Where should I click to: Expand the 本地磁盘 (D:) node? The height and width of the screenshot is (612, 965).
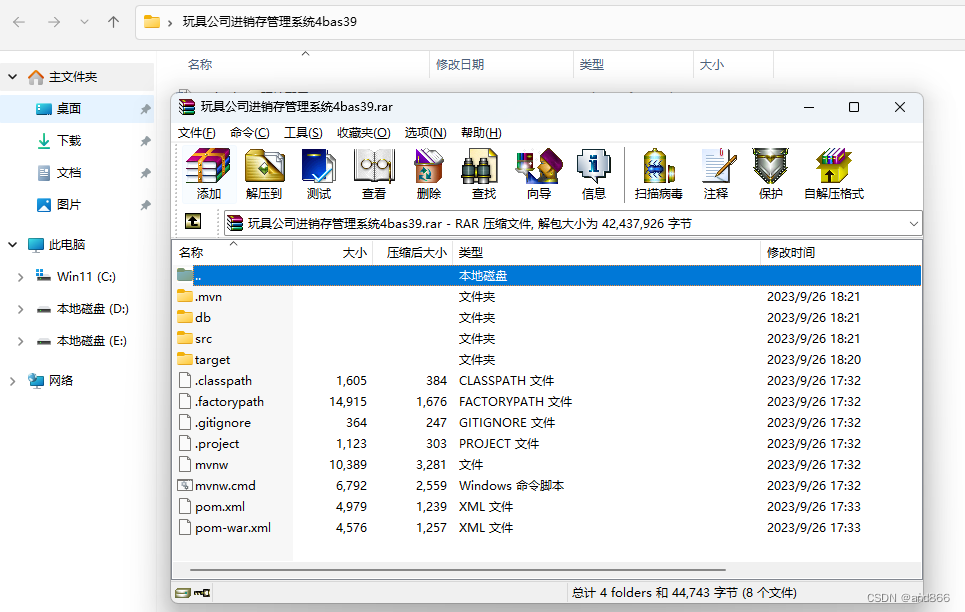click(20, 309)
